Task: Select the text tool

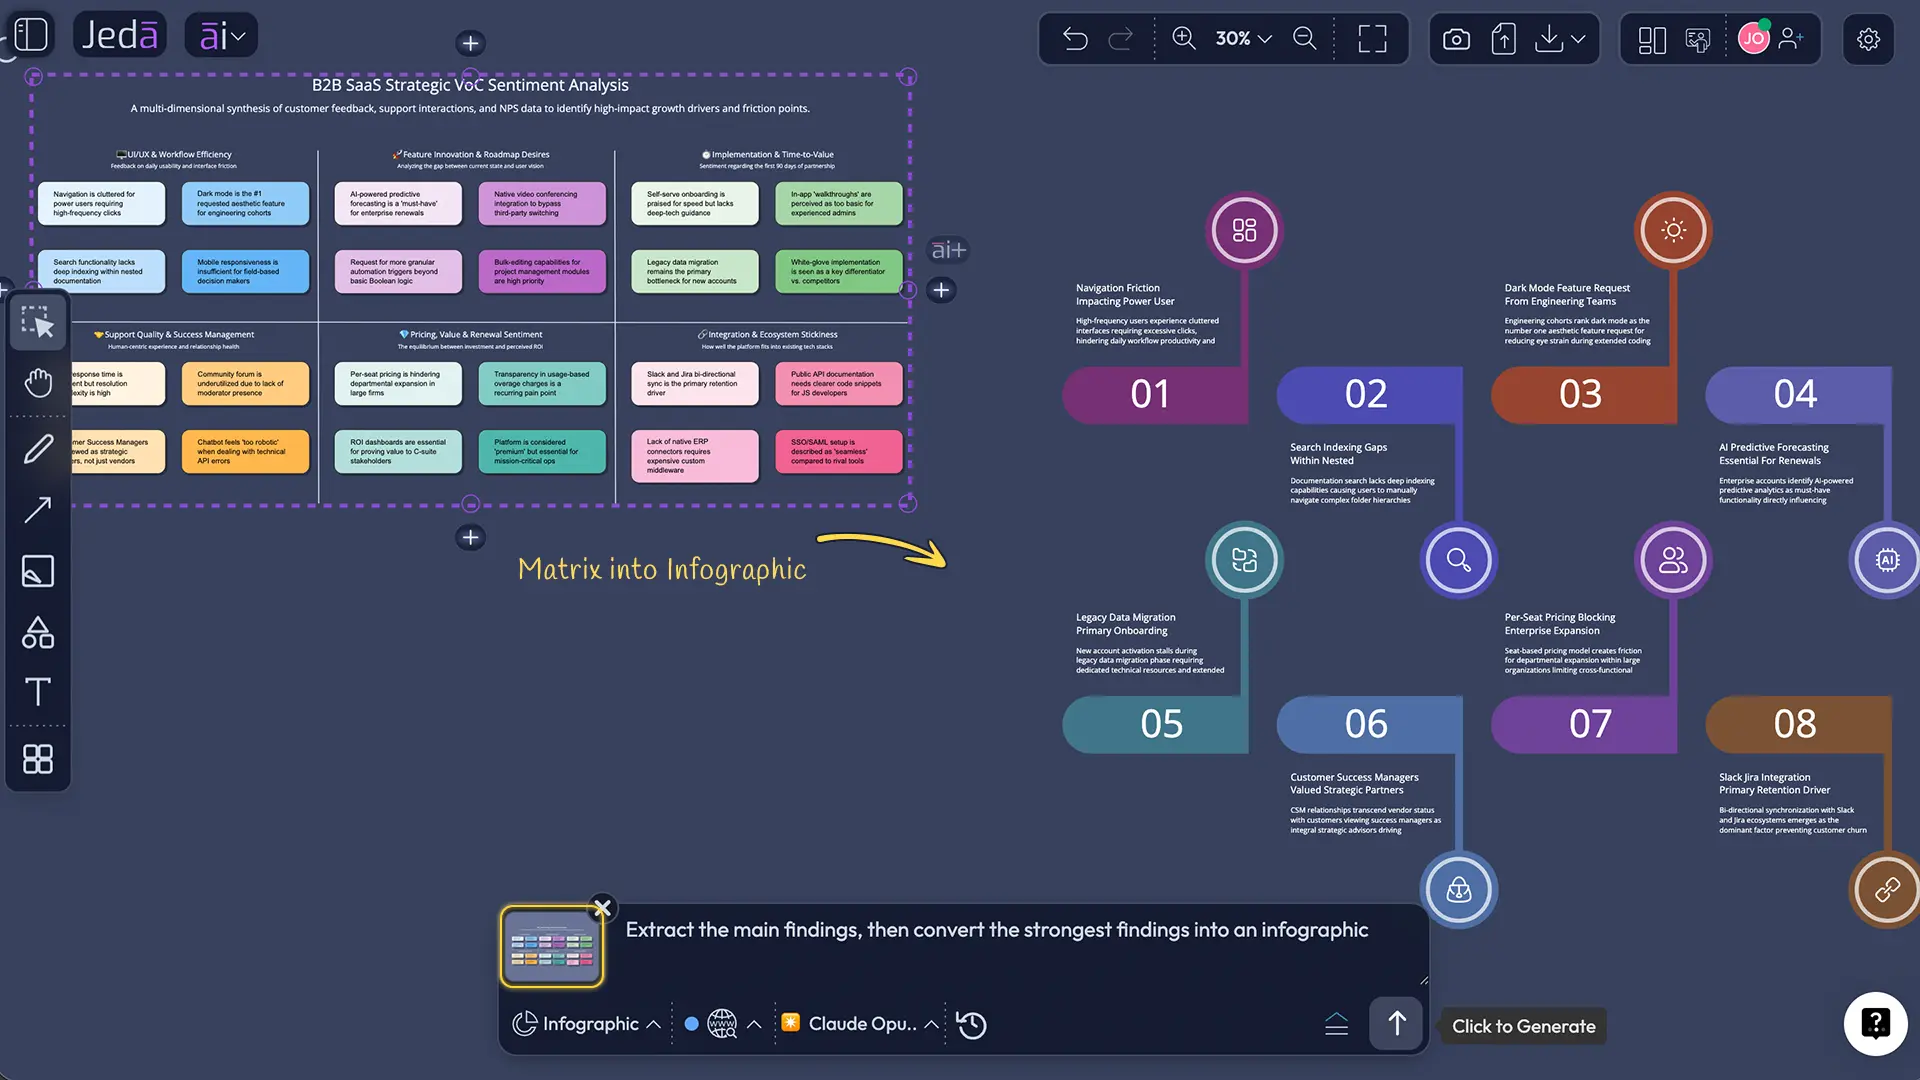Action: (x=38, y=692)
